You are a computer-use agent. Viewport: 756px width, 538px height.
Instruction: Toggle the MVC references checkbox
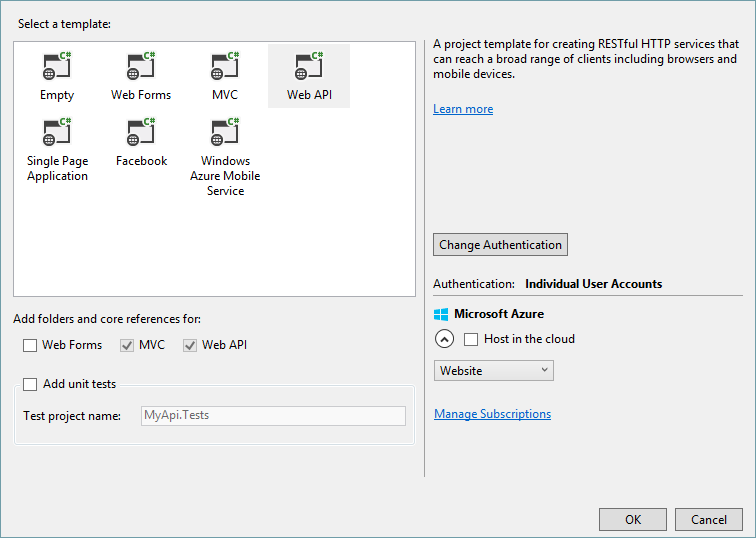point(127,345)
